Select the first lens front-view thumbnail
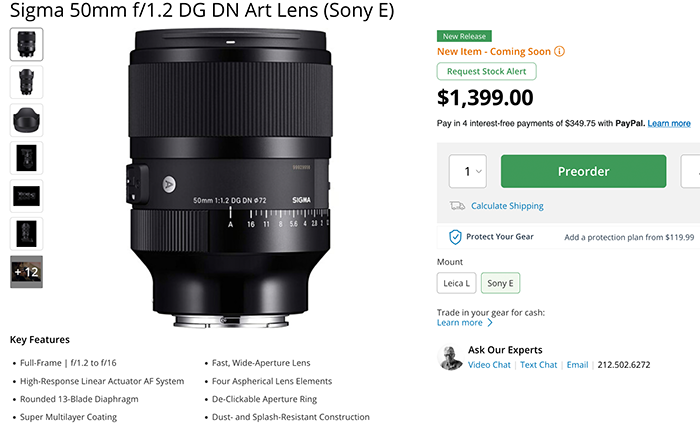Image resolution: width=700 pixels, height=423 pixels. [27, 44]
